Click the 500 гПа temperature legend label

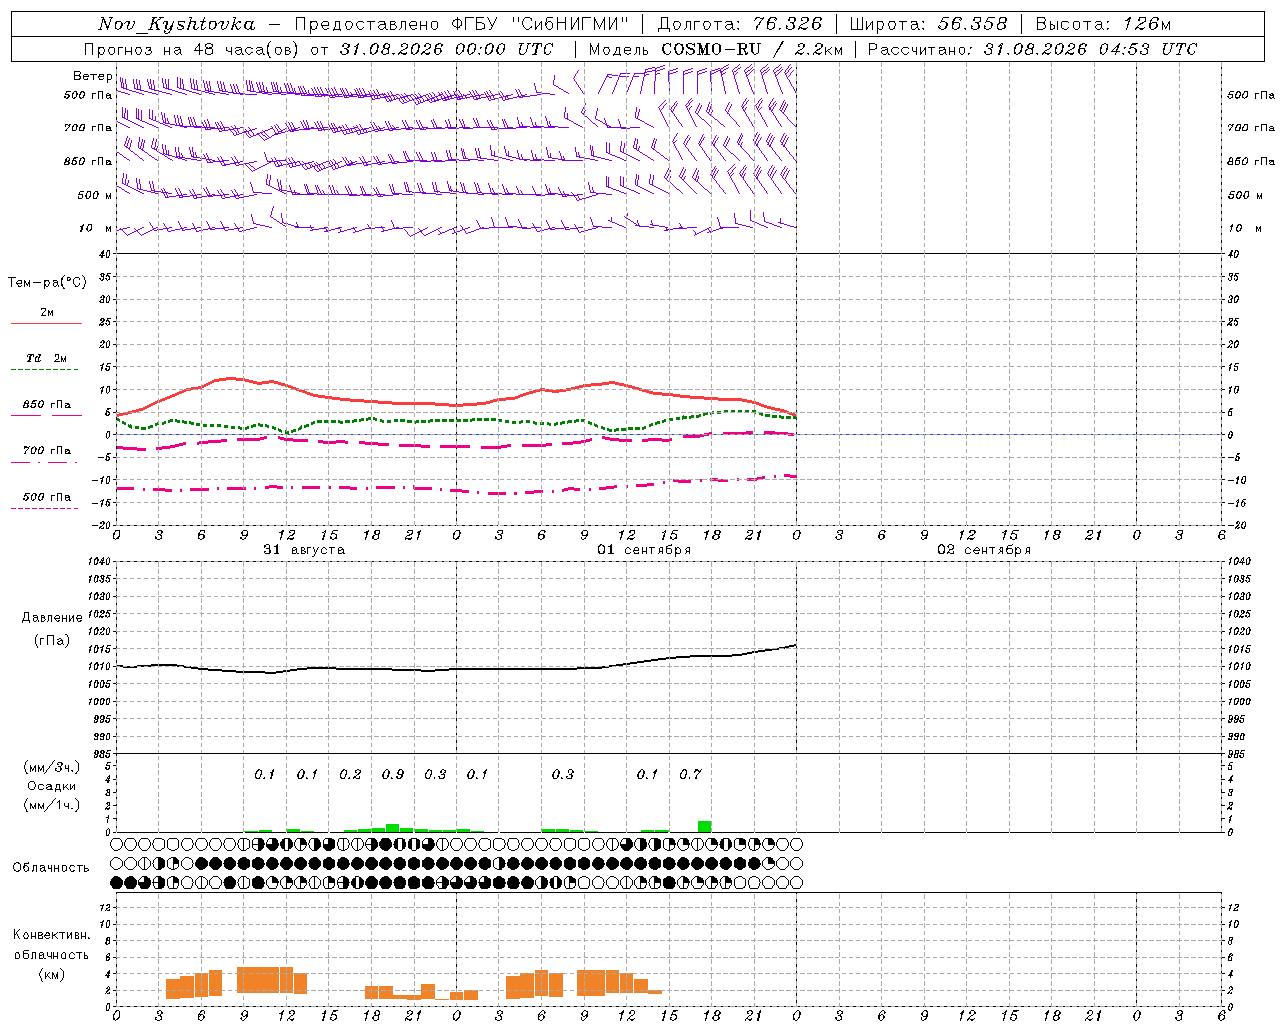coord(47,497)
